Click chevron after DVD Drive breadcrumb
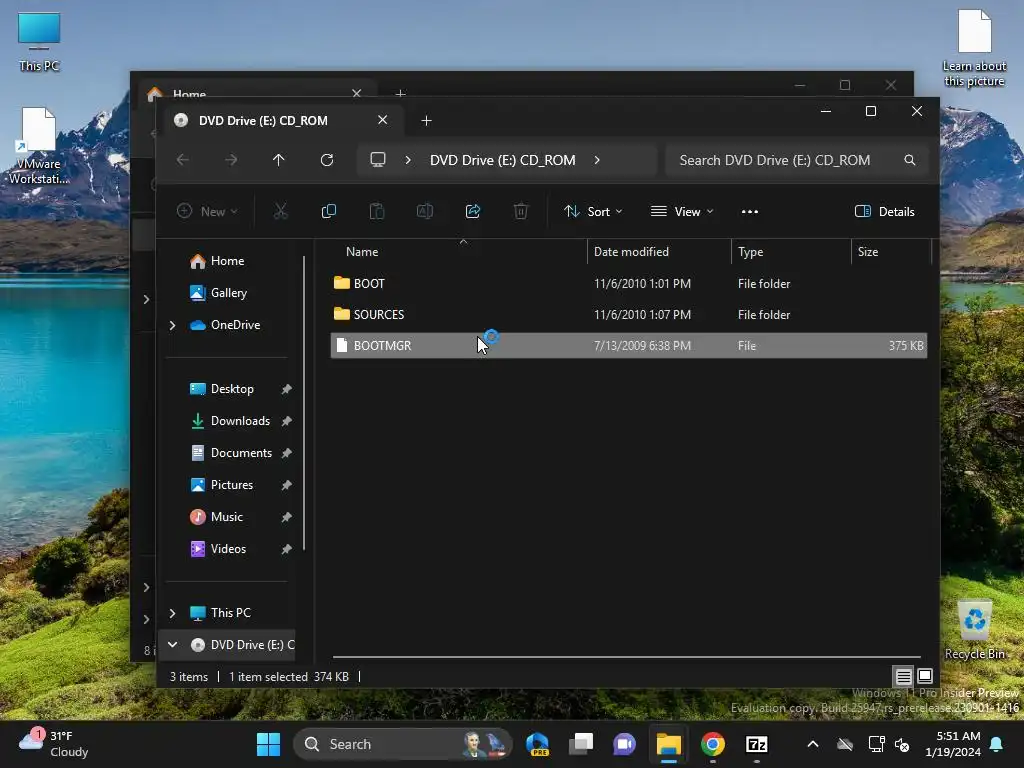 coord(597,160)
